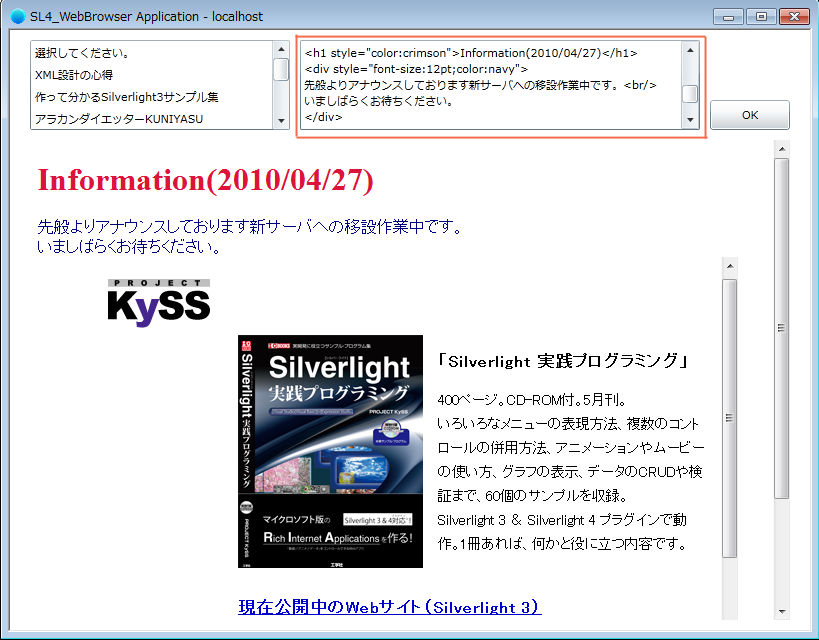Click the Silverlight book cover image
This screenshot has width=819, height=640.
[x=330, y=451]
